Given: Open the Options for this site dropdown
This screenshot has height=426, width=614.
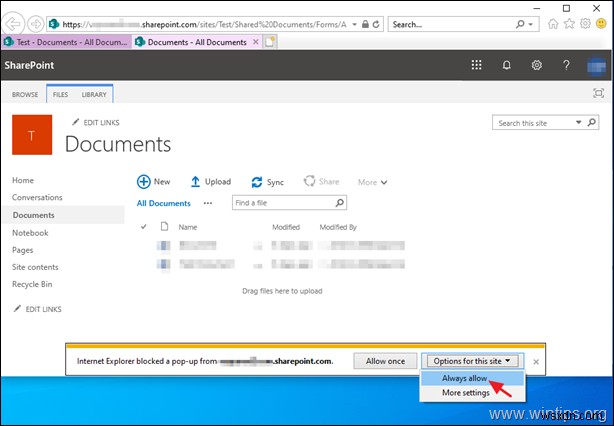Looking at the screenshot, I should pos(472,361).
